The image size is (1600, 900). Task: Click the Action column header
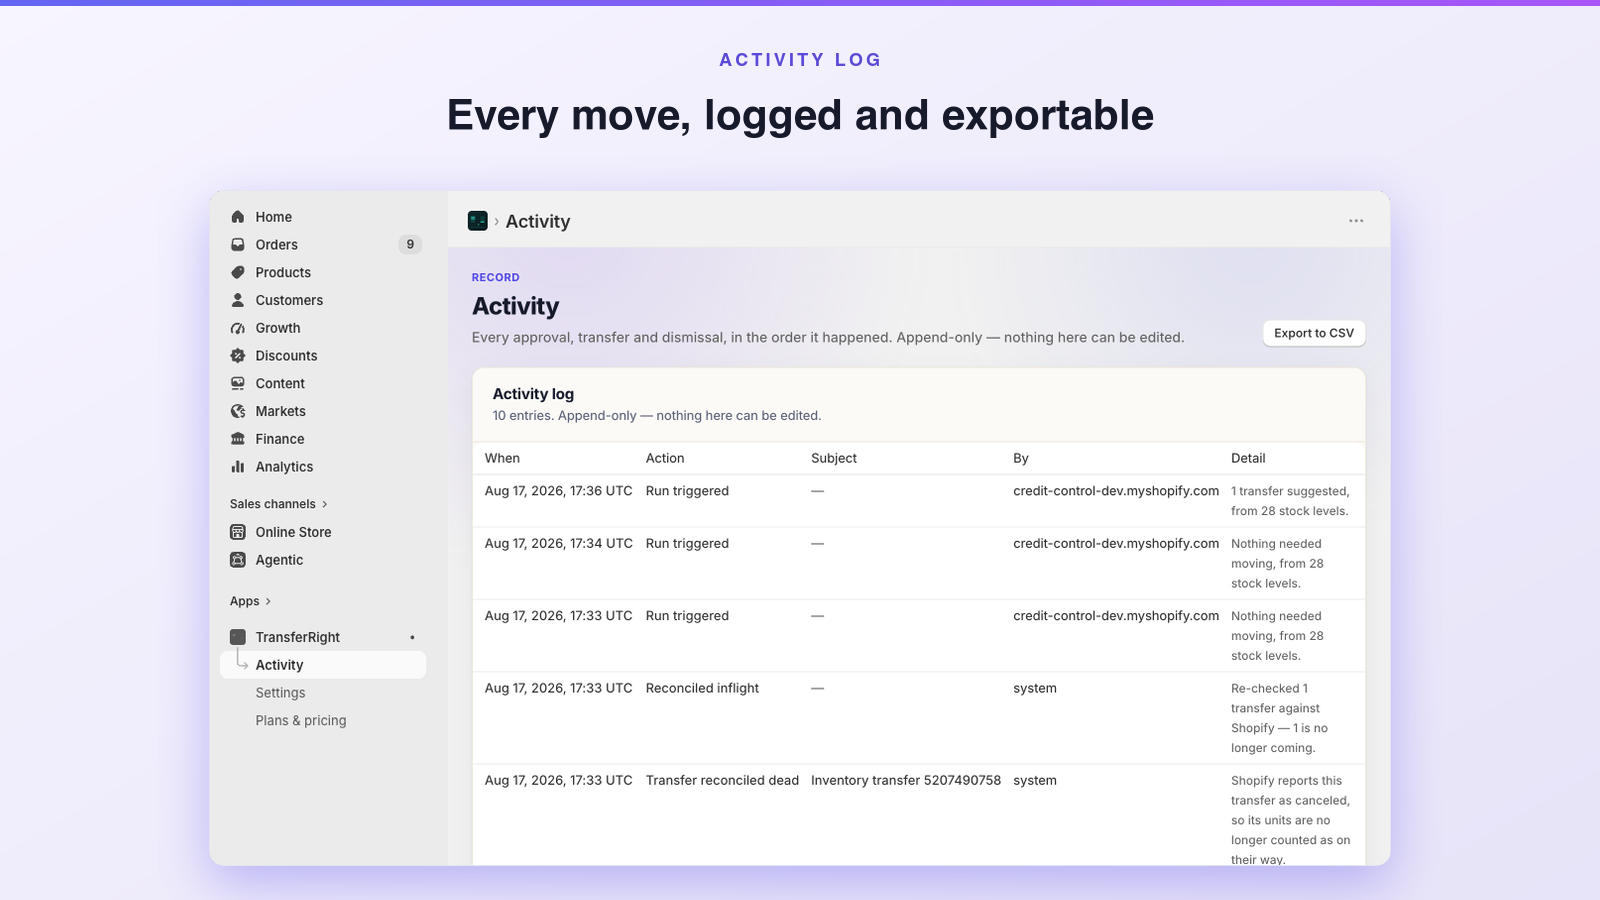coord(665,458)
